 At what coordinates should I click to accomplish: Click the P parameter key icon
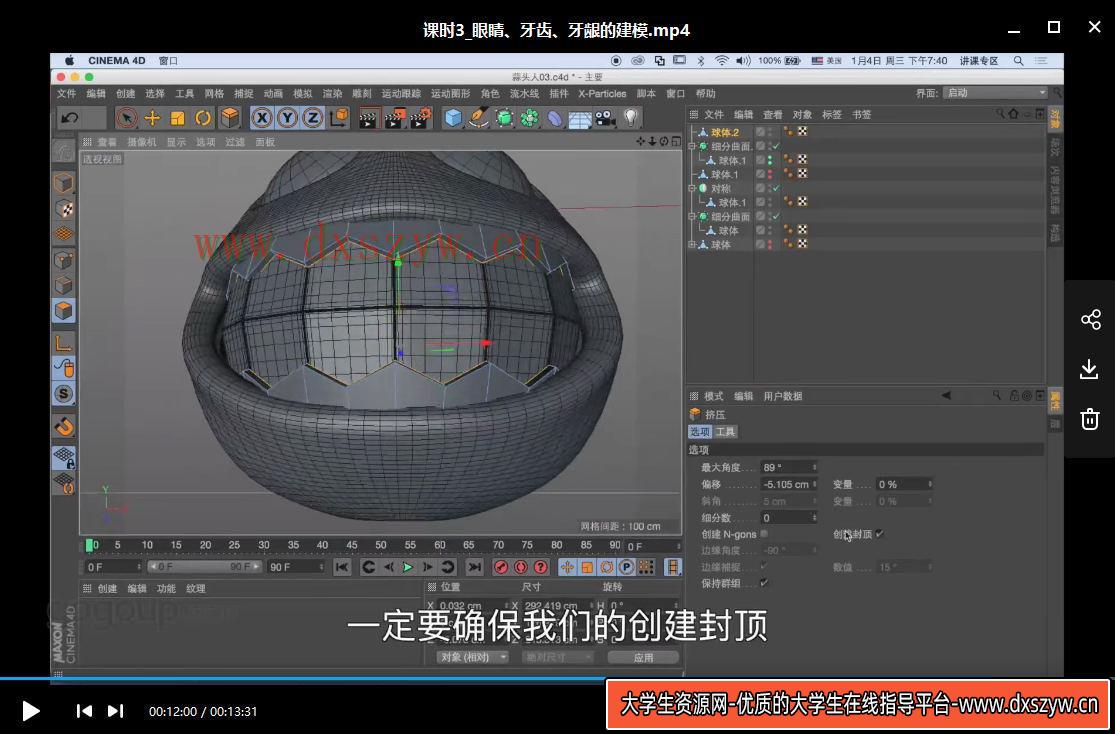click(626, 567)
